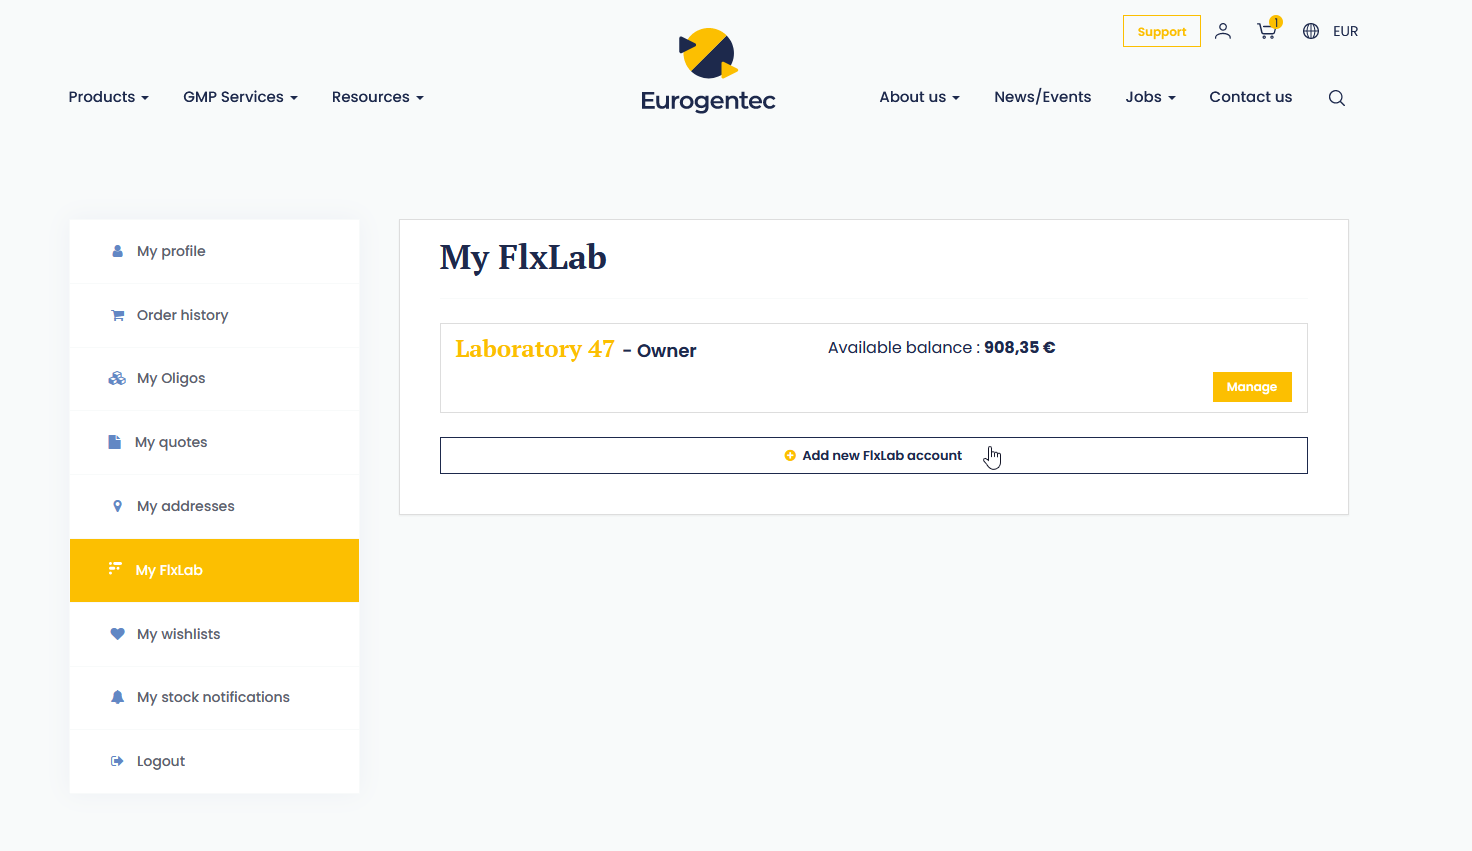The height and width of the screenshot is (851, 1472).
Task: Click the My FlxLab list icon
Action: point(115,569)
